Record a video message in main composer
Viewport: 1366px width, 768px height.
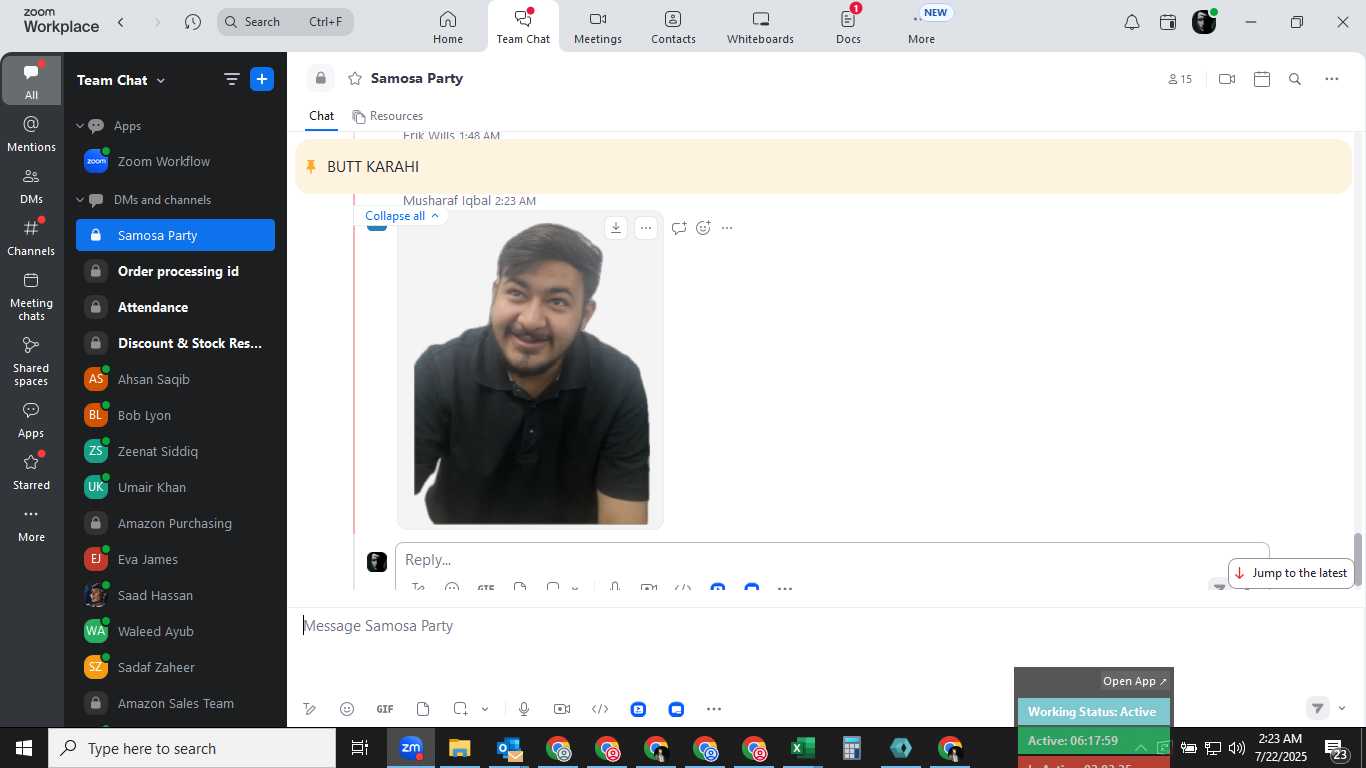pos(562,709)
